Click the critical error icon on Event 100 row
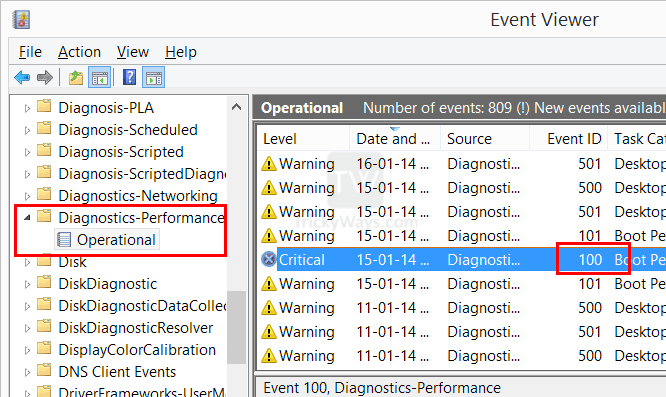666x397 pixels. [268, 259]
